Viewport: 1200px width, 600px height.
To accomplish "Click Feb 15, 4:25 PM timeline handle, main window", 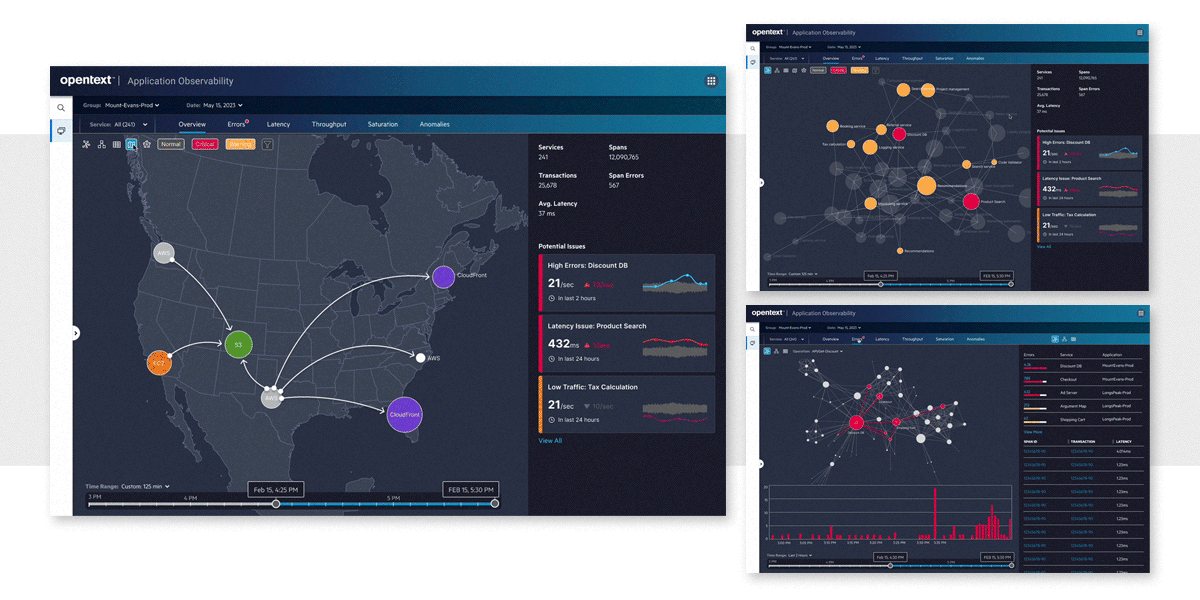I will click(276, 504).
